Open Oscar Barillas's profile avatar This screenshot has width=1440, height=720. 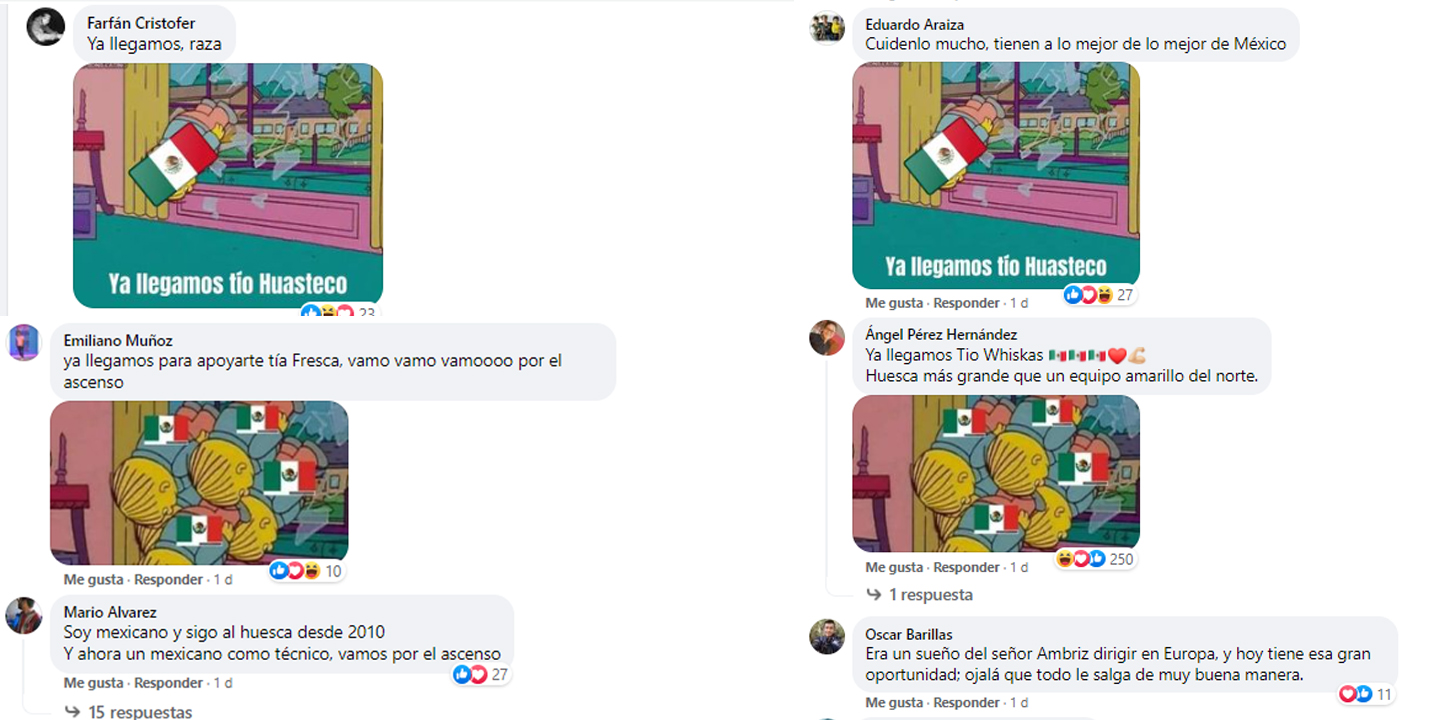click(827, 636)
